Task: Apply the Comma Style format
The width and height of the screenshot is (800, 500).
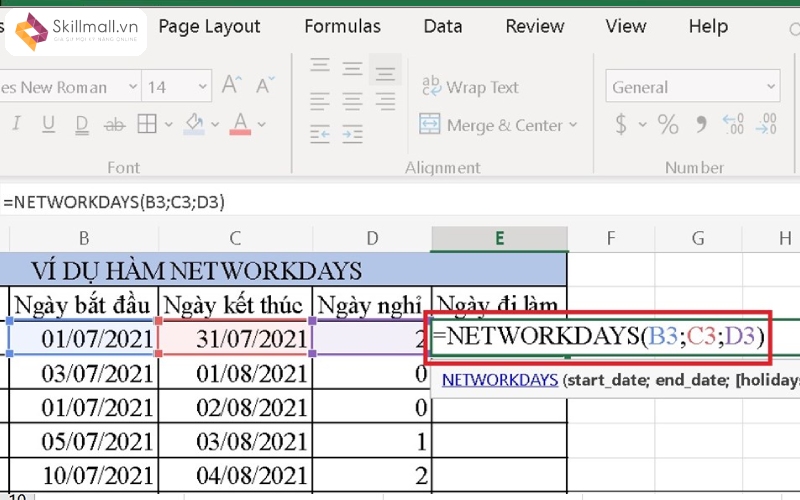Action: click(x=700, y=125)
